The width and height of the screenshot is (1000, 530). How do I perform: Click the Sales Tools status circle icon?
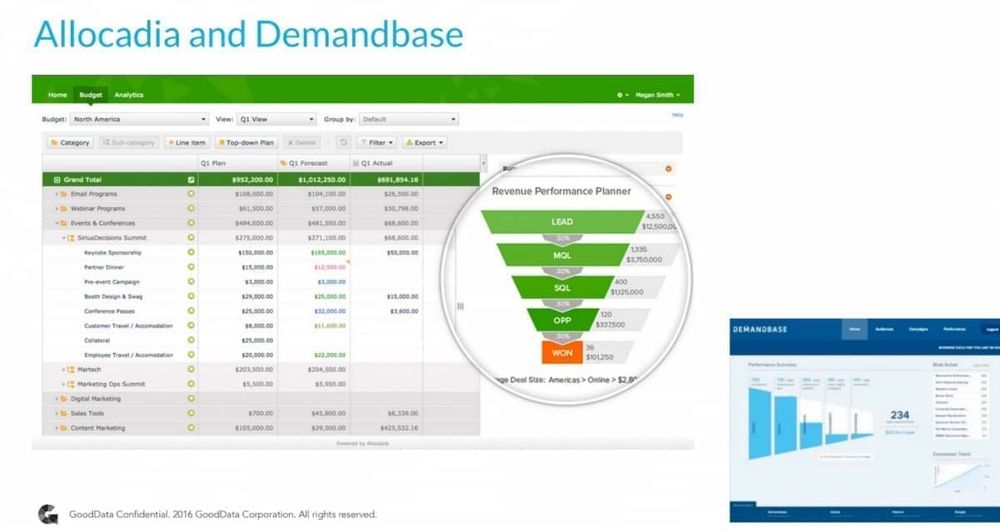click(191, 413)
